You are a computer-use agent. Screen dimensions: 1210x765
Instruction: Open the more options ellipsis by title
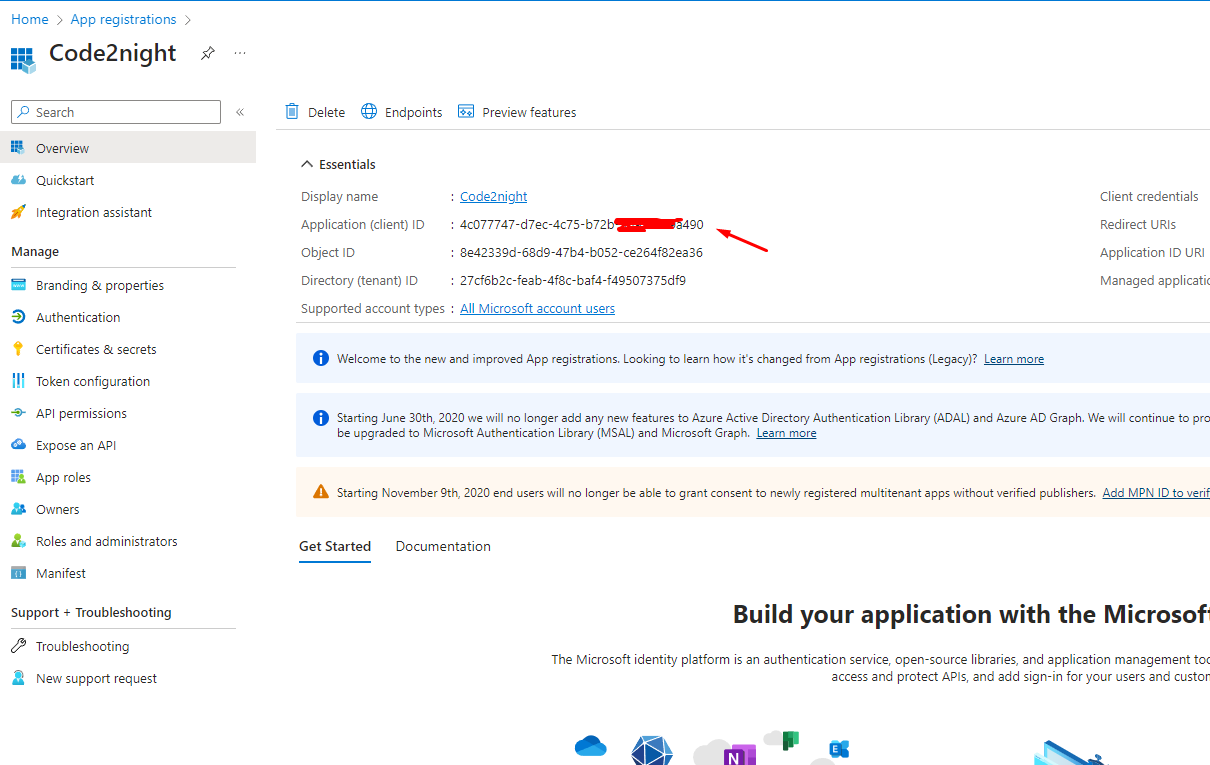(240, 53)
